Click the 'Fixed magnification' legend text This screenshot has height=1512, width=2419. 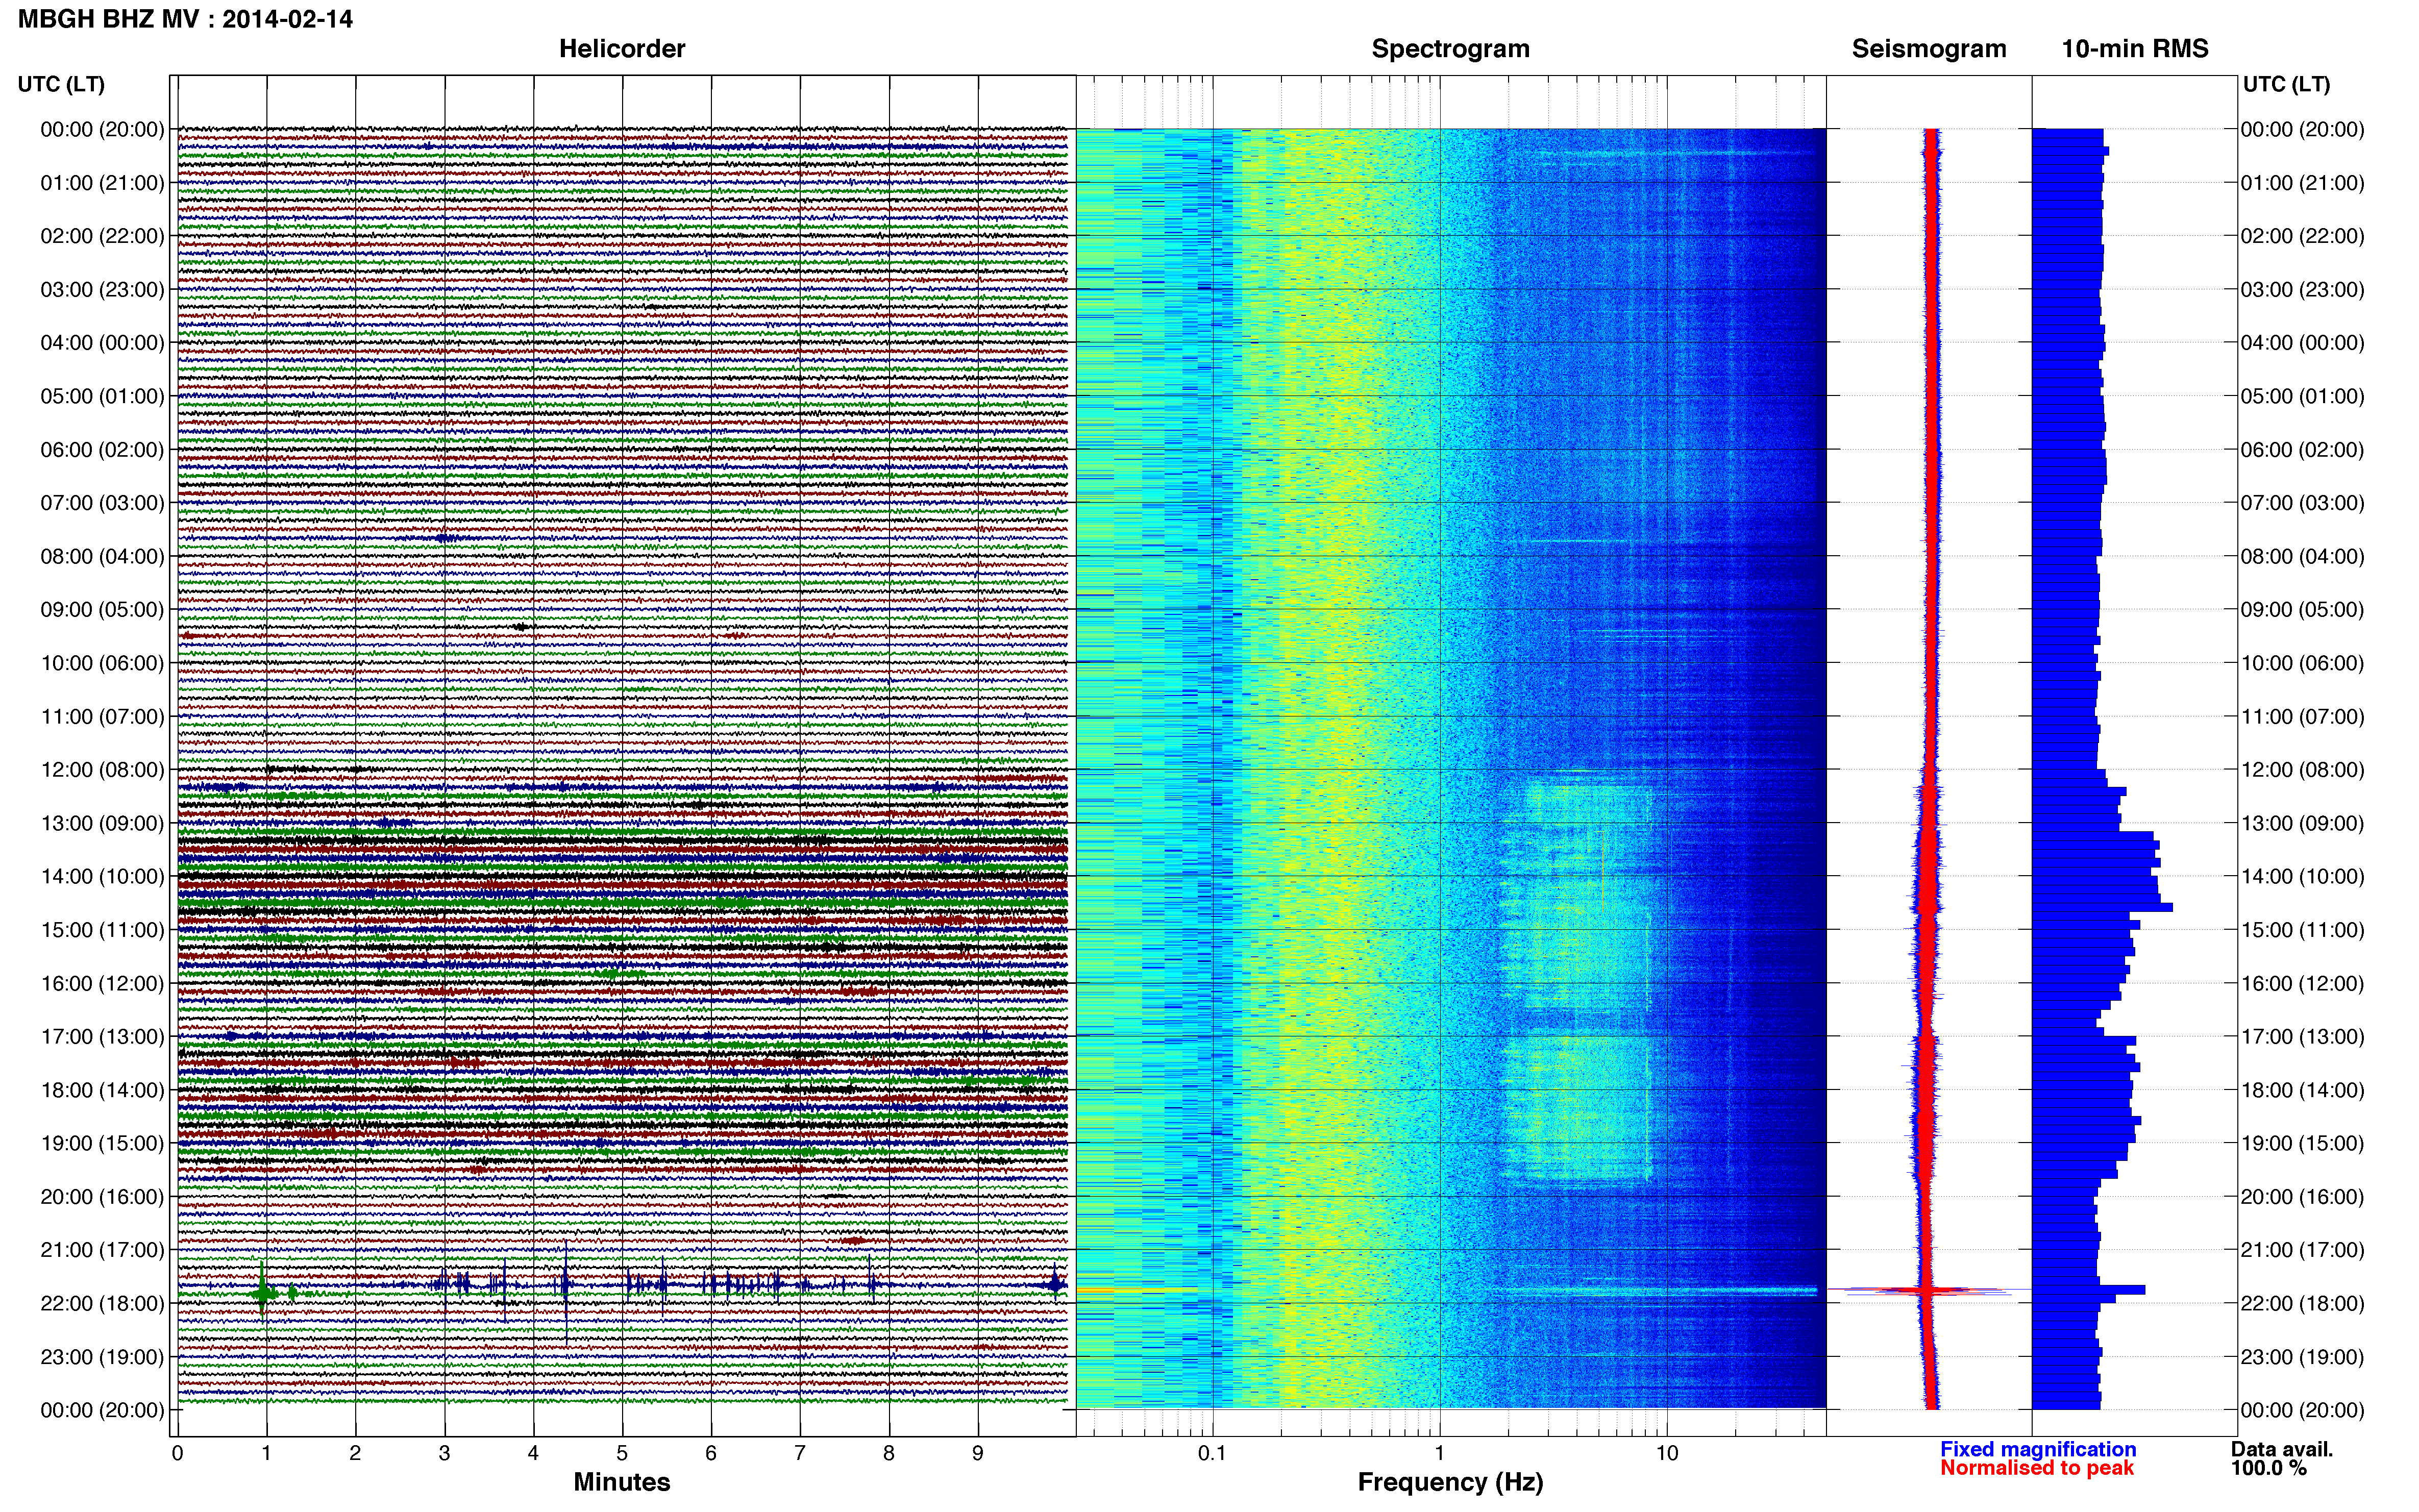click(2038, 1449)
